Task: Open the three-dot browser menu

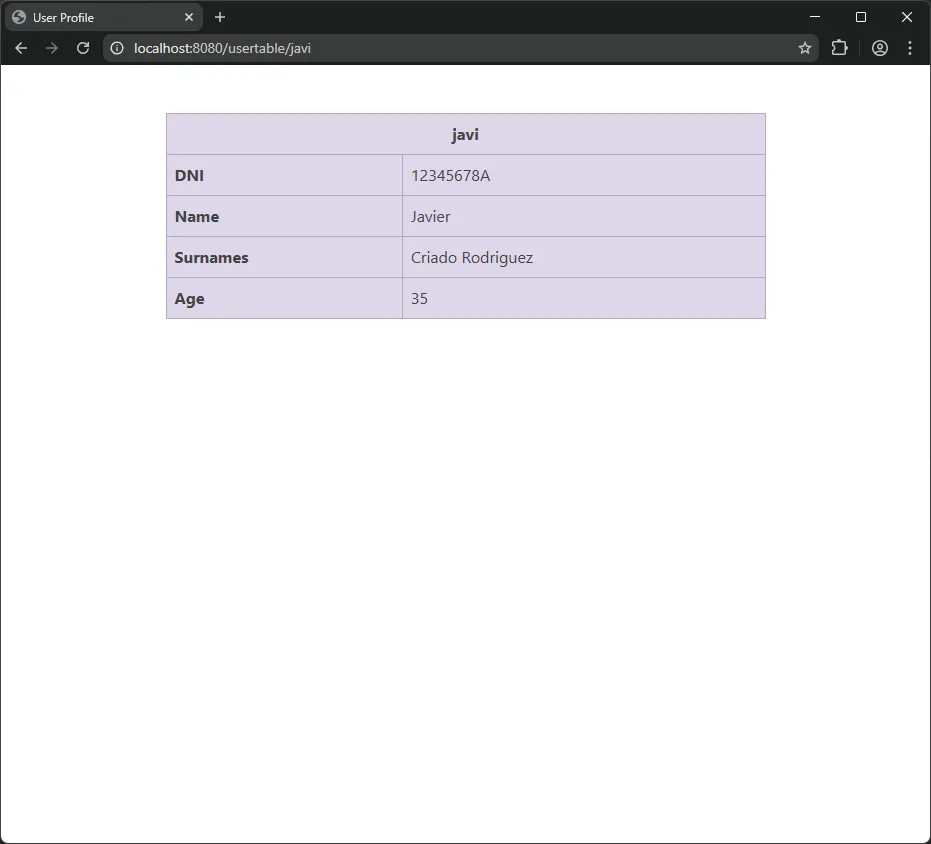Action: click(910, 47)
